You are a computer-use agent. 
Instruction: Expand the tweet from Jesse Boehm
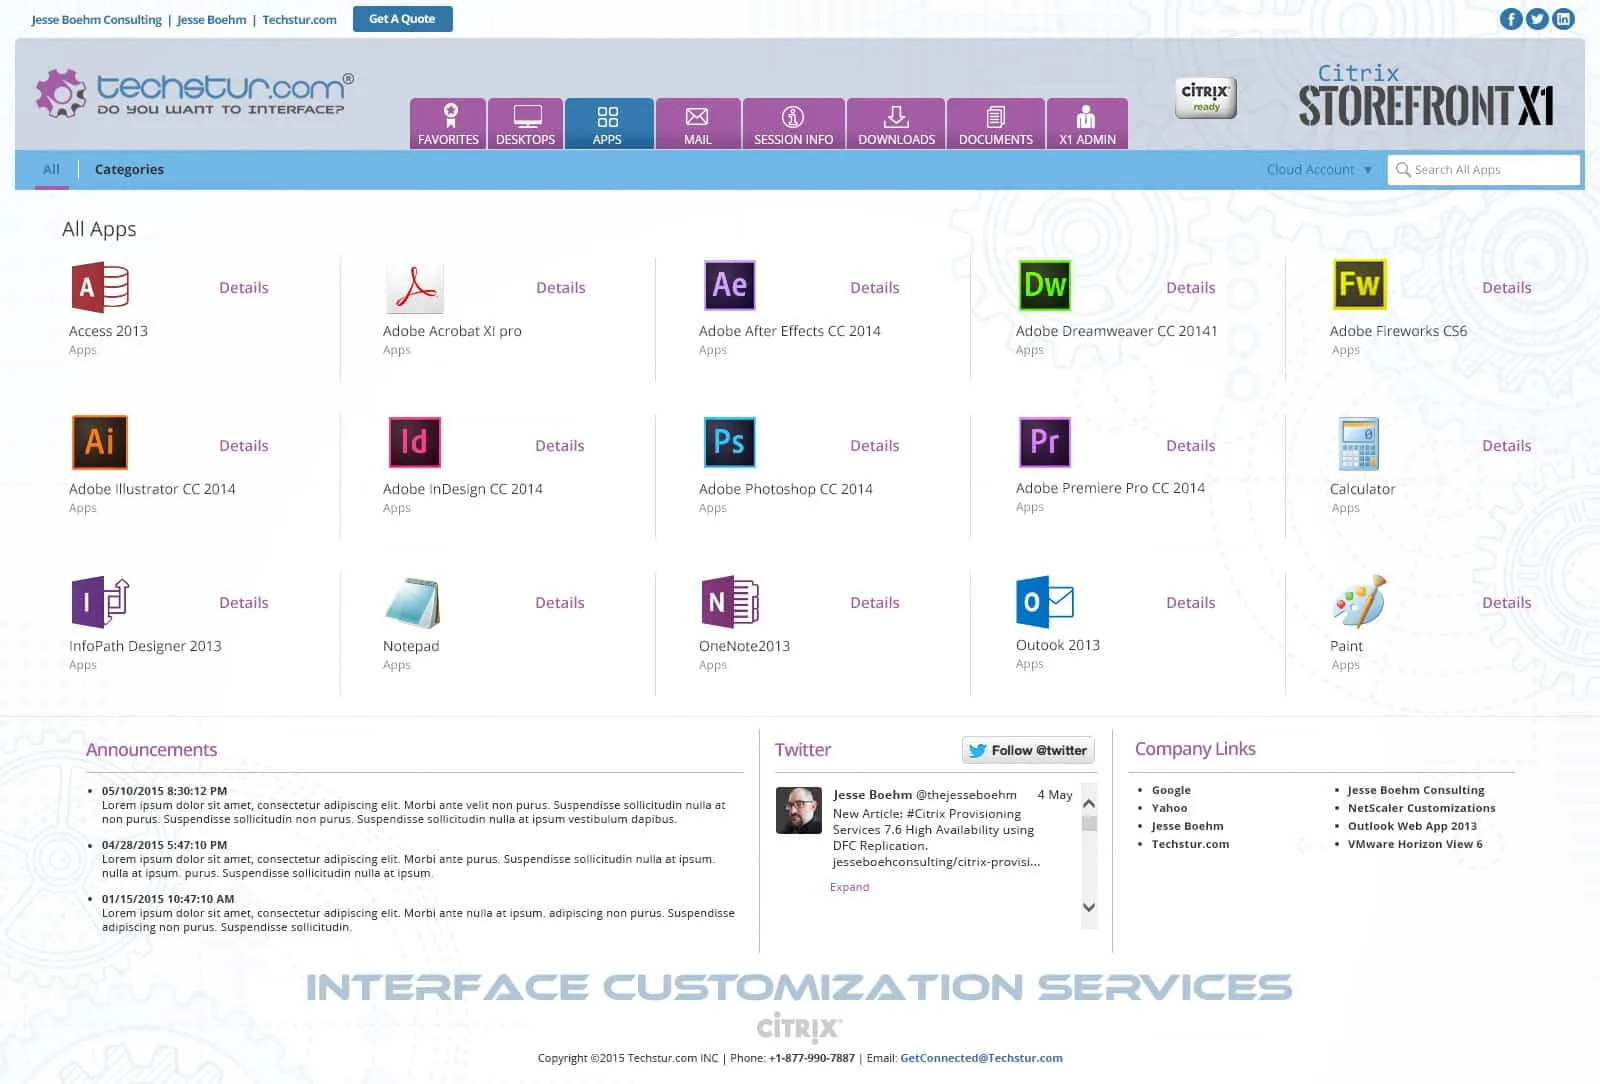[x=849, y=887]
